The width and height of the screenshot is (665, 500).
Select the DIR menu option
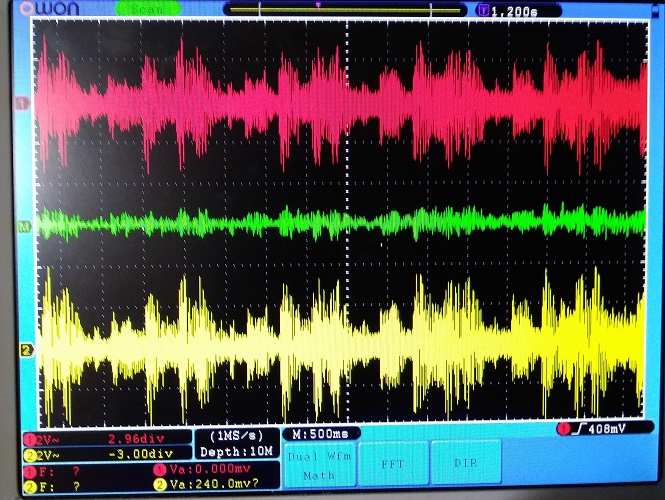[x=465, y=465]
